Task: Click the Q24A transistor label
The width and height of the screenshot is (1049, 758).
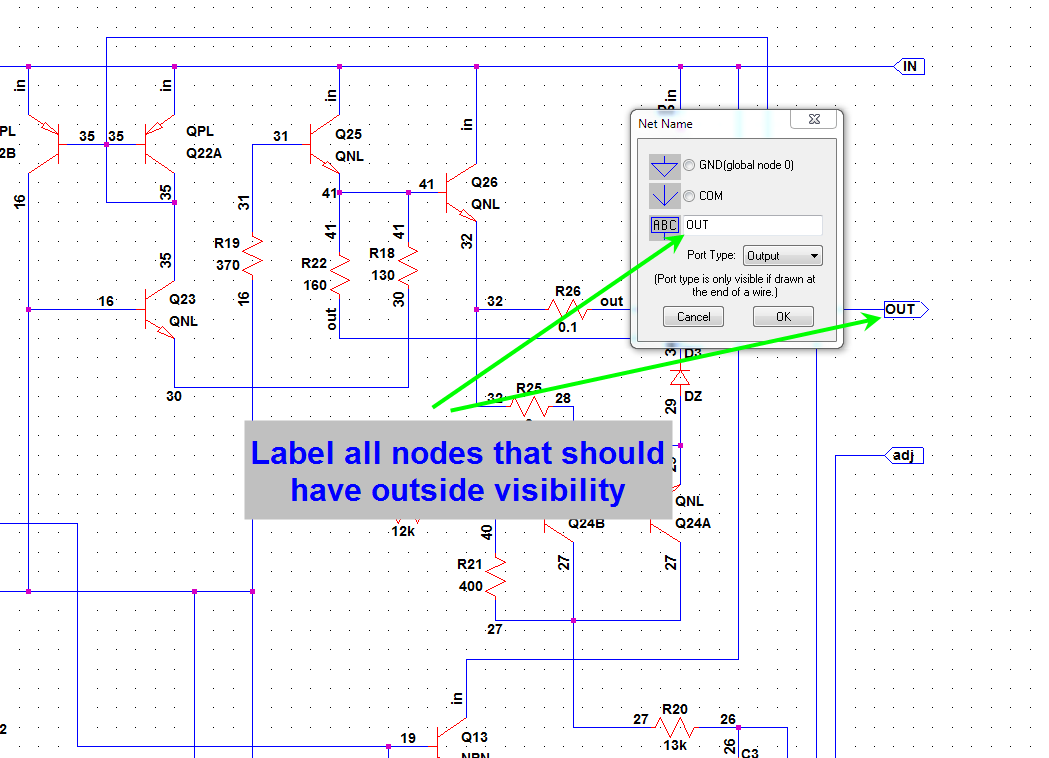Action: point(693,523)
